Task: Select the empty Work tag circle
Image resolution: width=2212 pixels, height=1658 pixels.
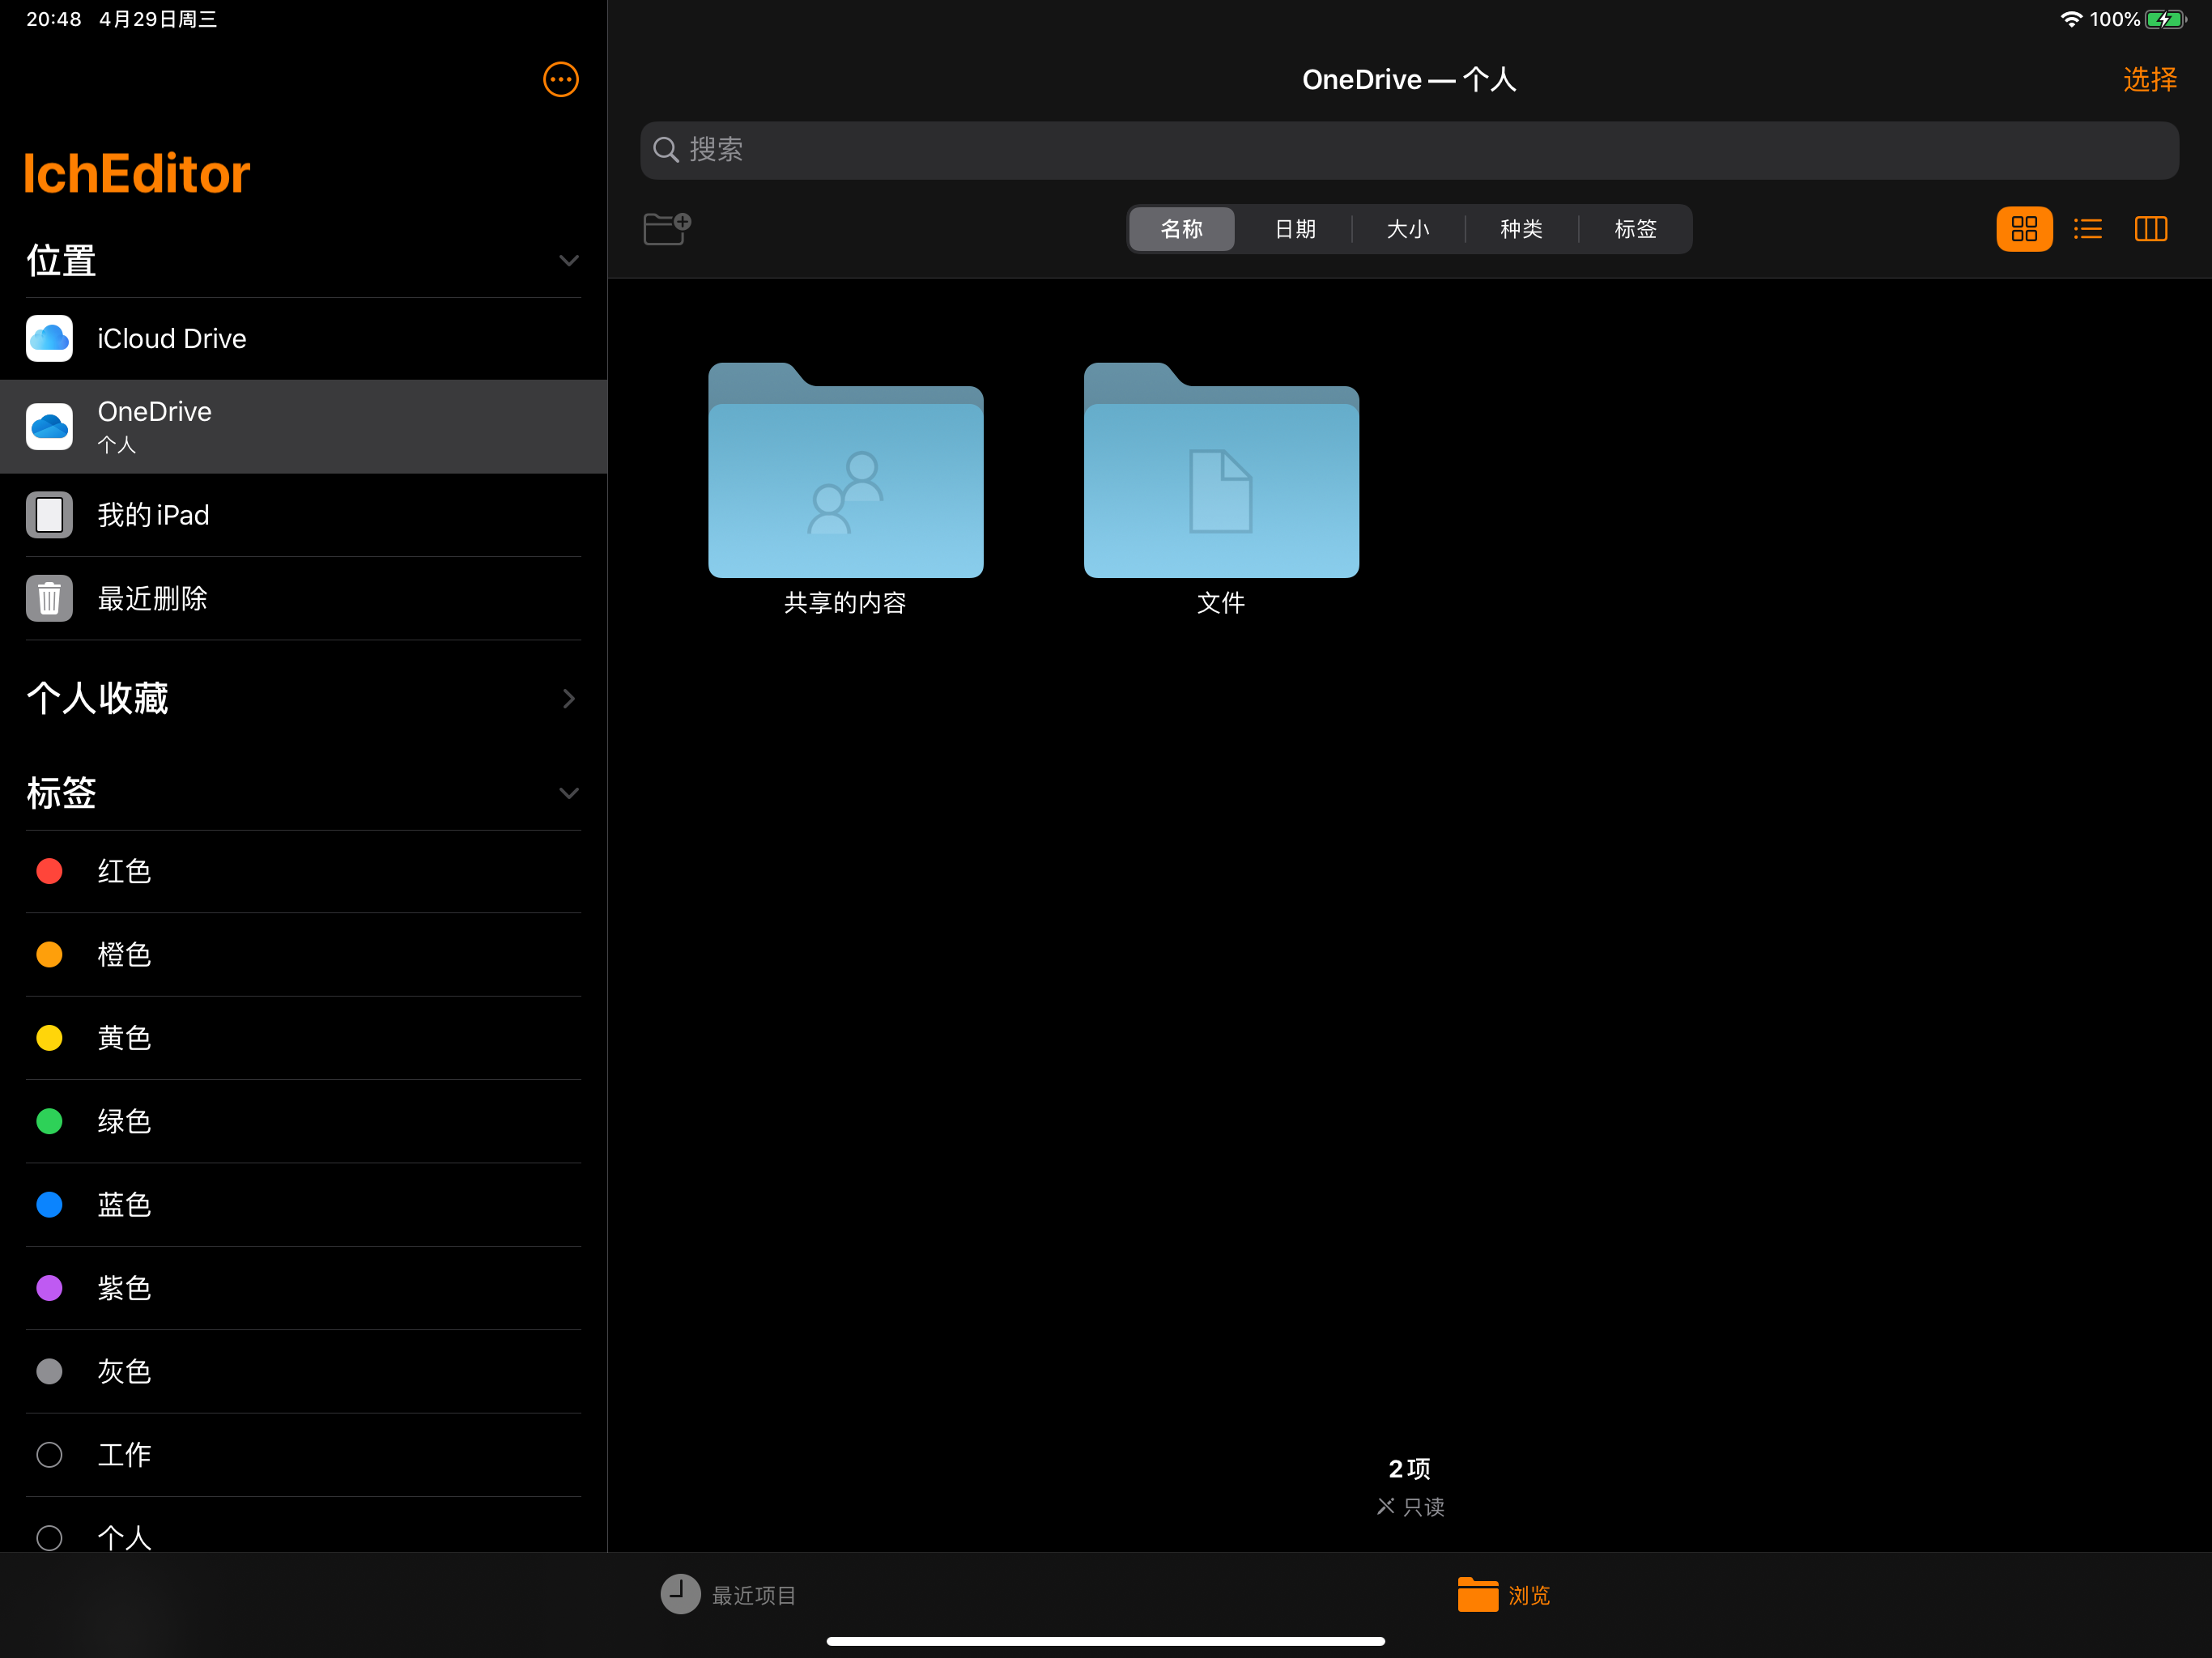Action: tap(49, 1454)
